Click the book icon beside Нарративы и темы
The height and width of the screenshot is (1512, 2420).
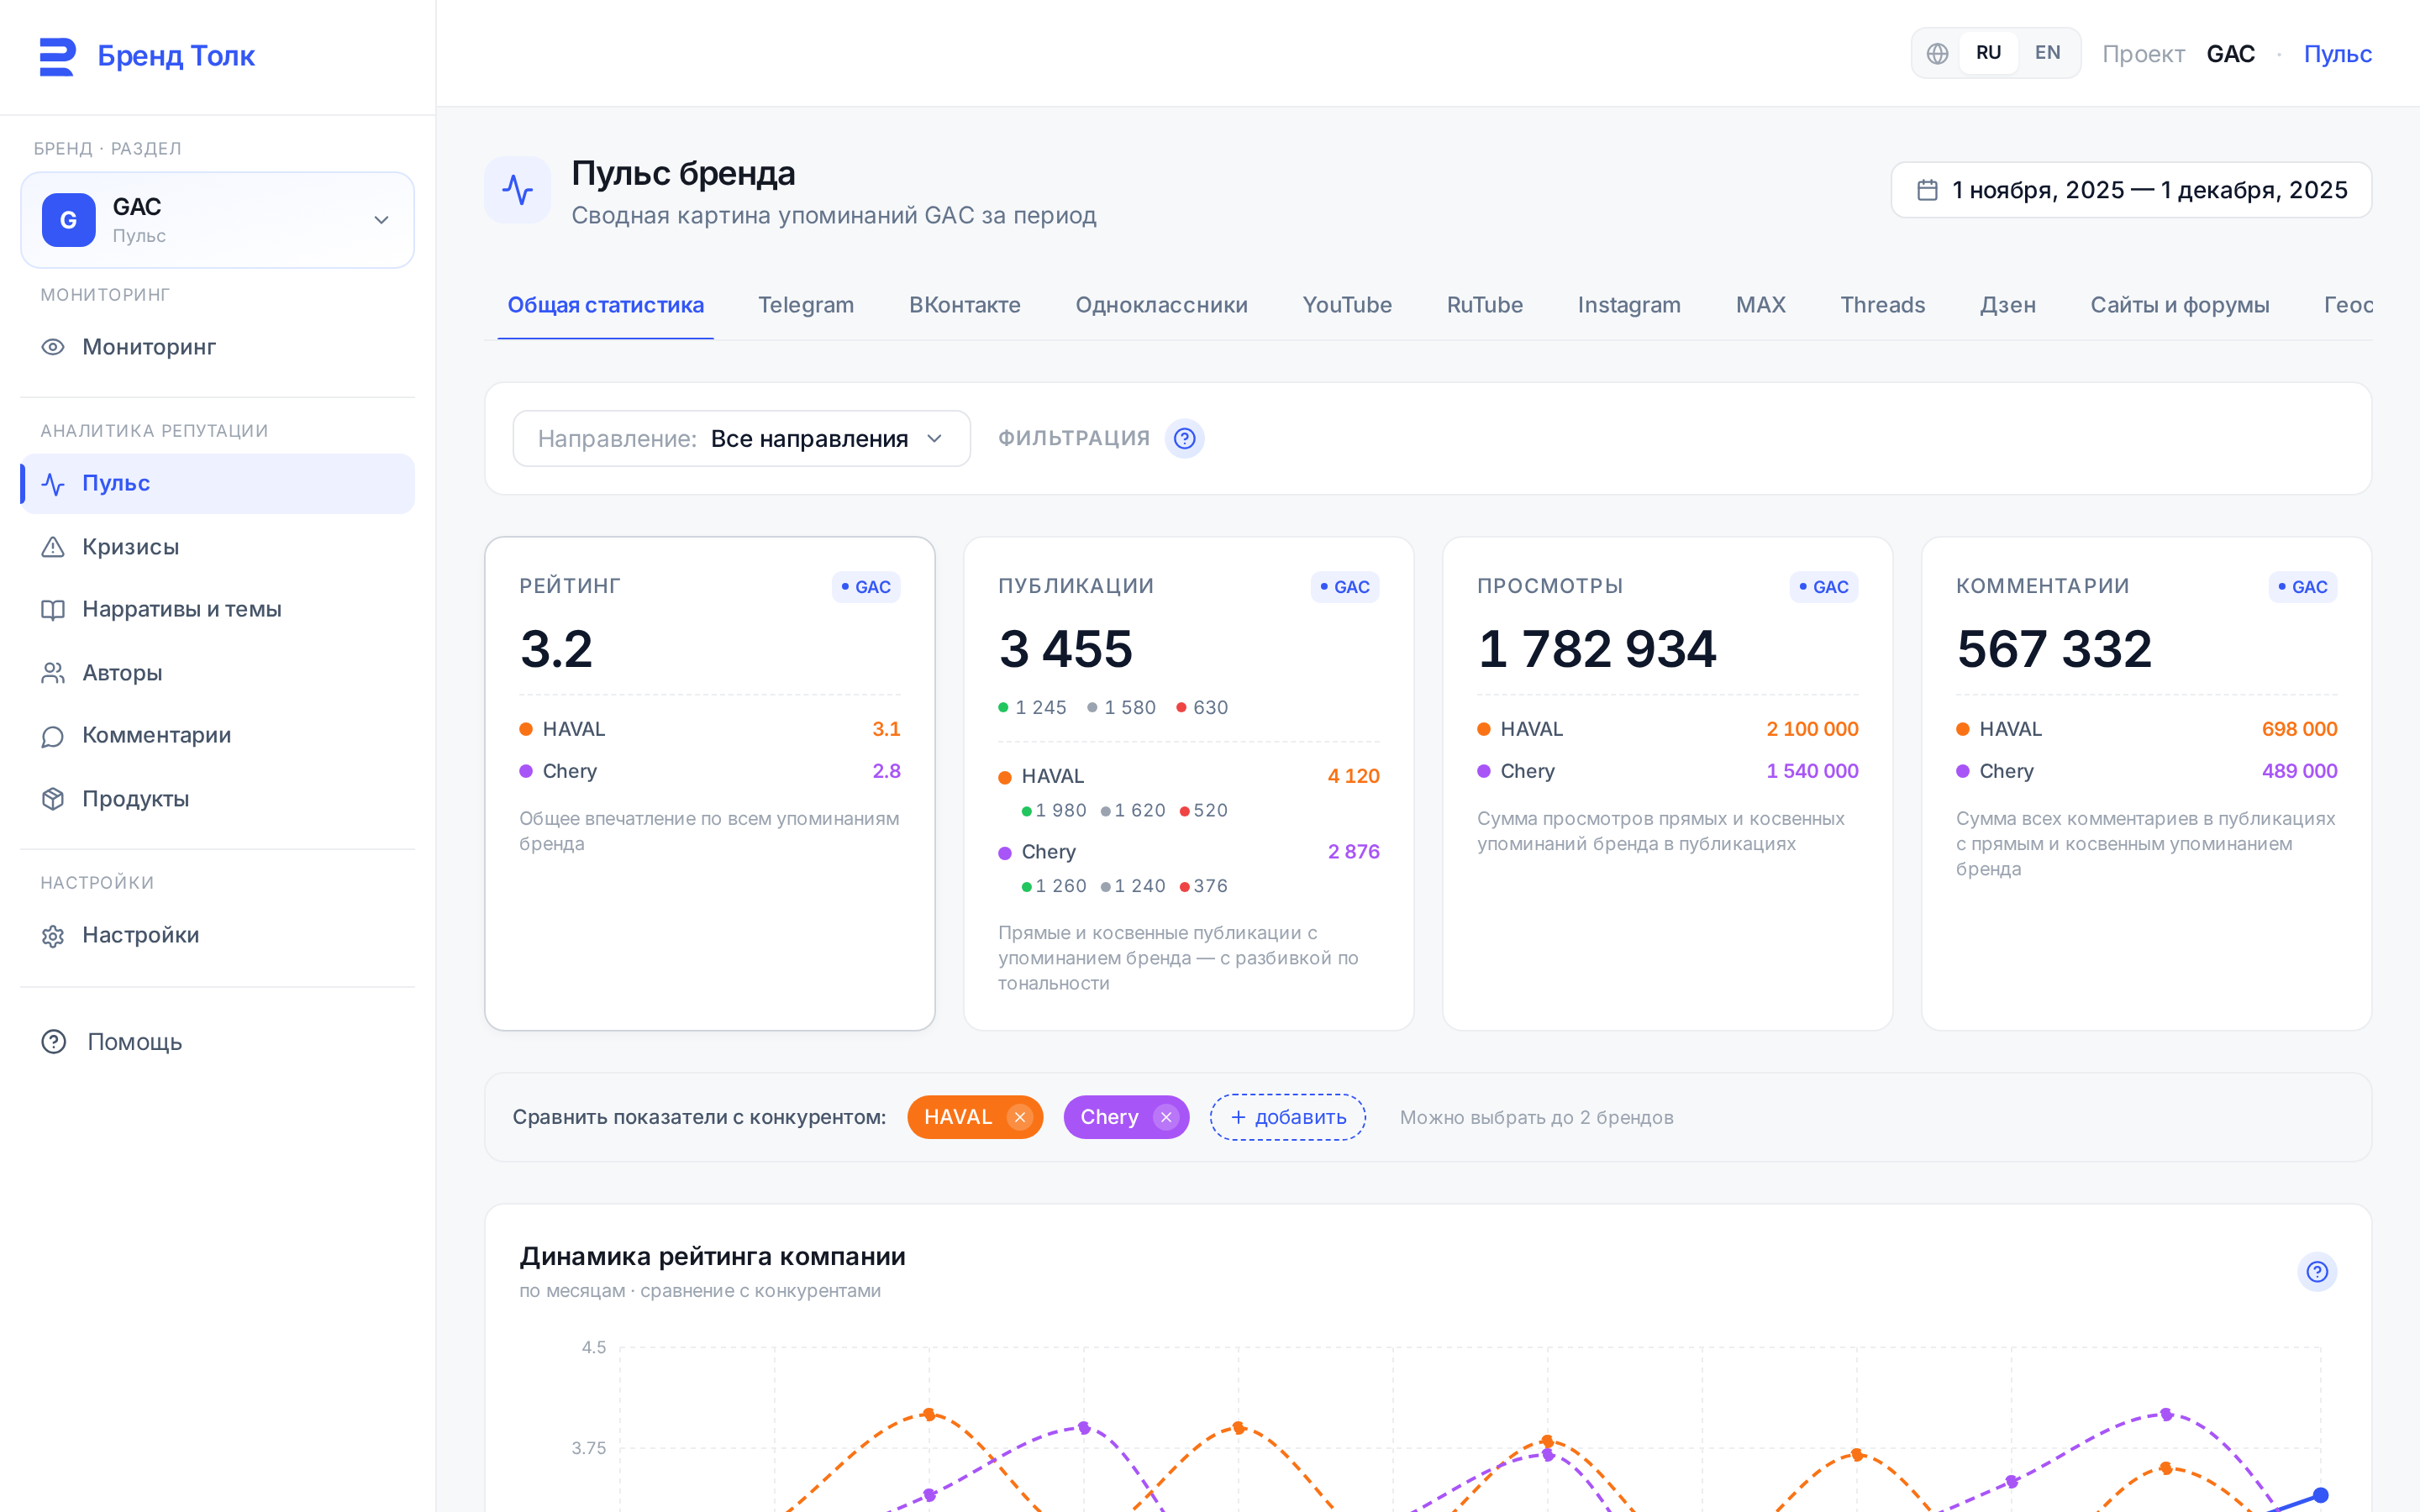pos(53,610)
